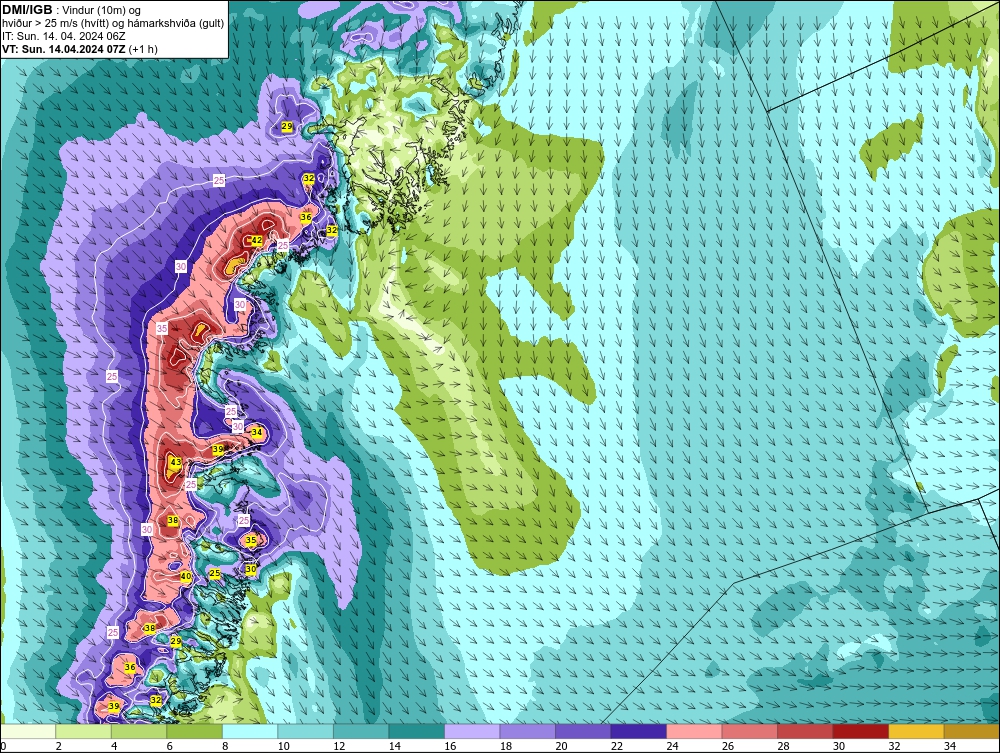Click the 'IT: Sun. 14. 04. 2024 06Z' line
The height and width of the screenshot is (753, 1000).
pos(64,36)
